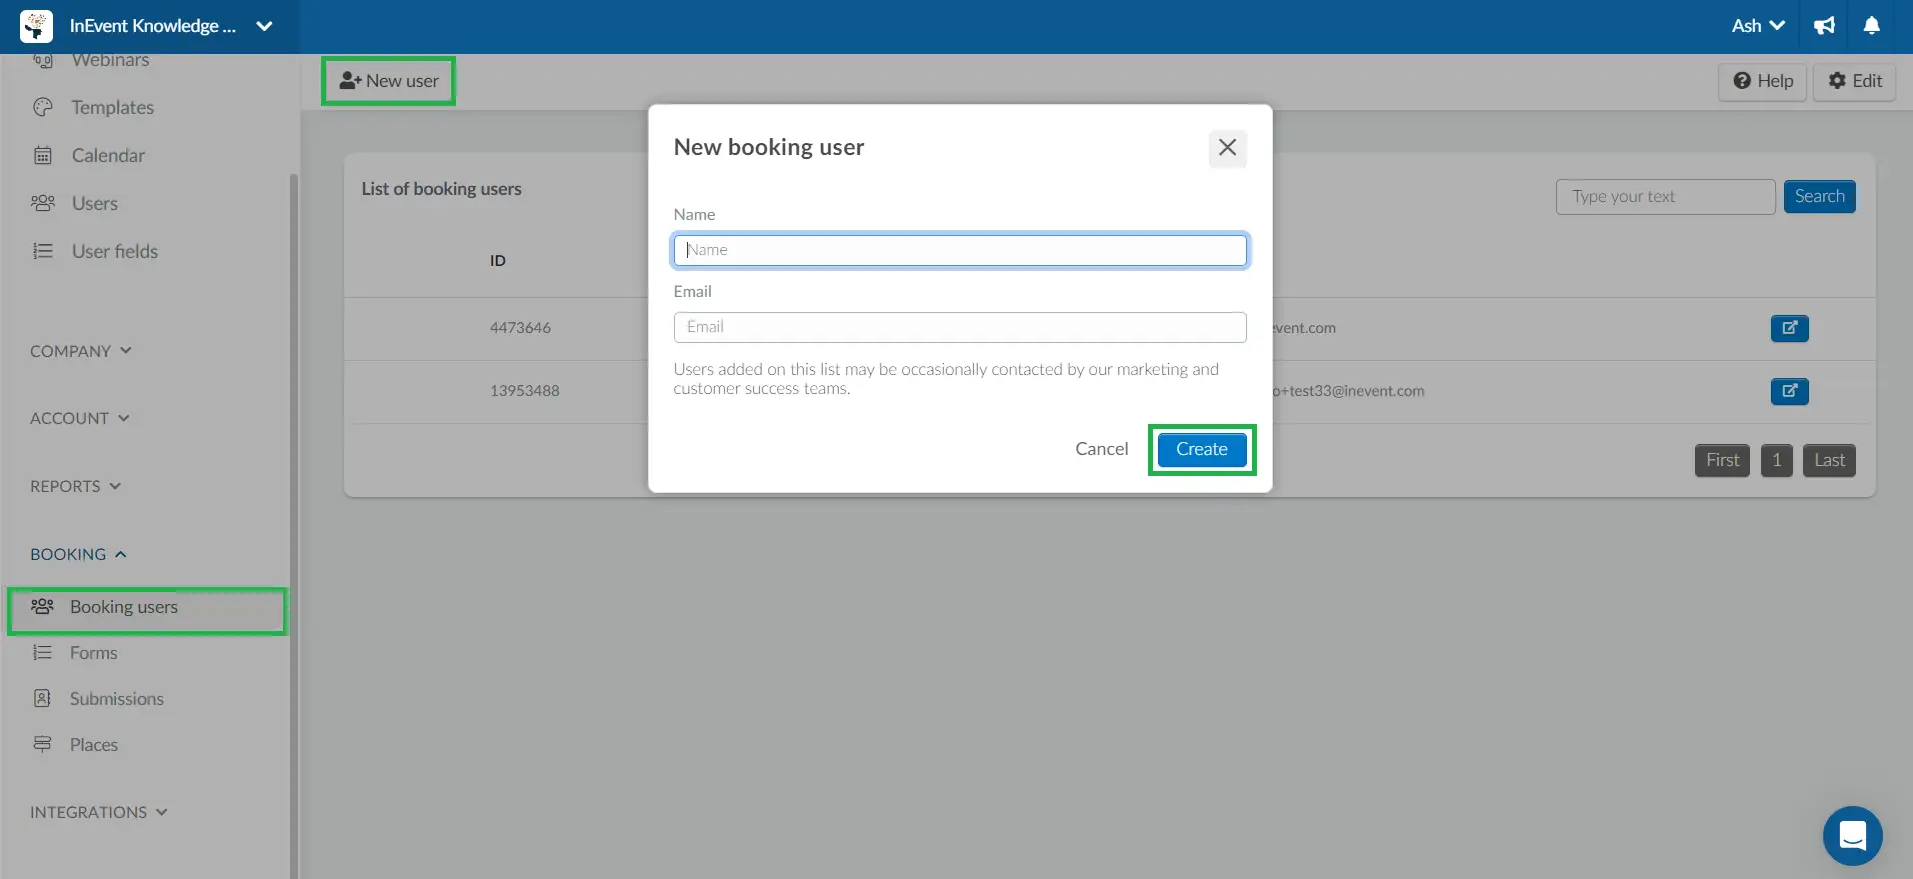The height and width of the screenshot is (879, 1913).
Task: Open User fields menu item
Action: click(x=115, y=251)
